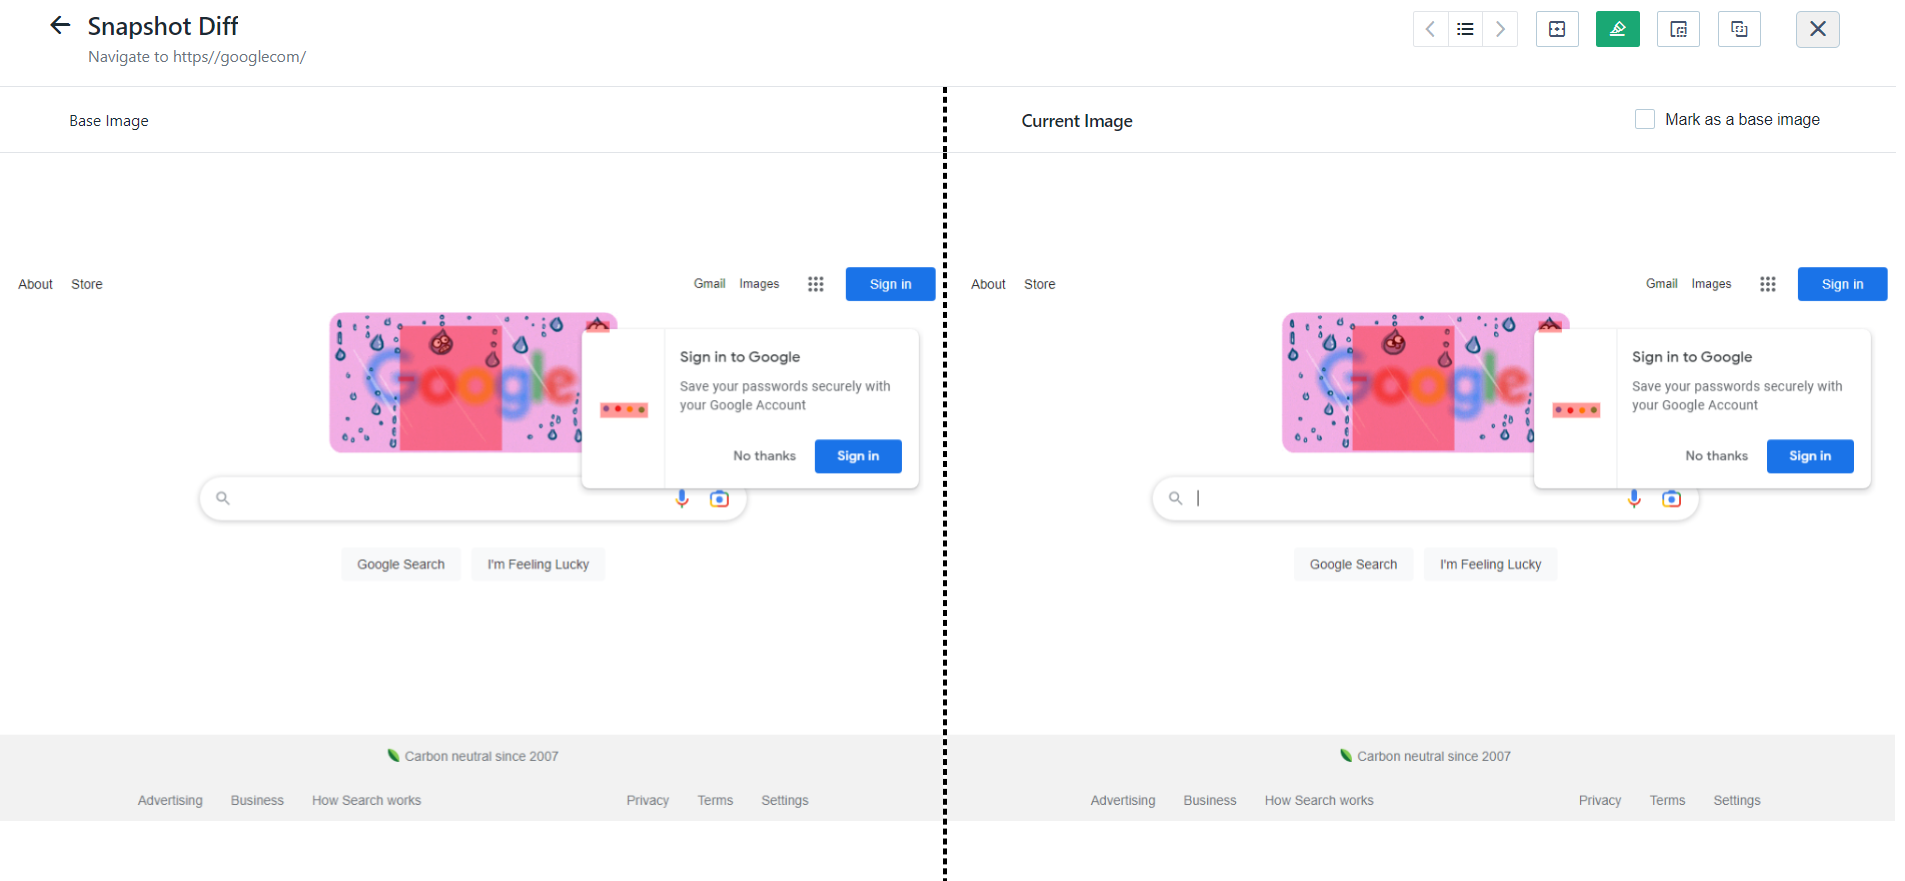Click the ignore region selection icon
Screen dimensions: 1905x881
1679,29
